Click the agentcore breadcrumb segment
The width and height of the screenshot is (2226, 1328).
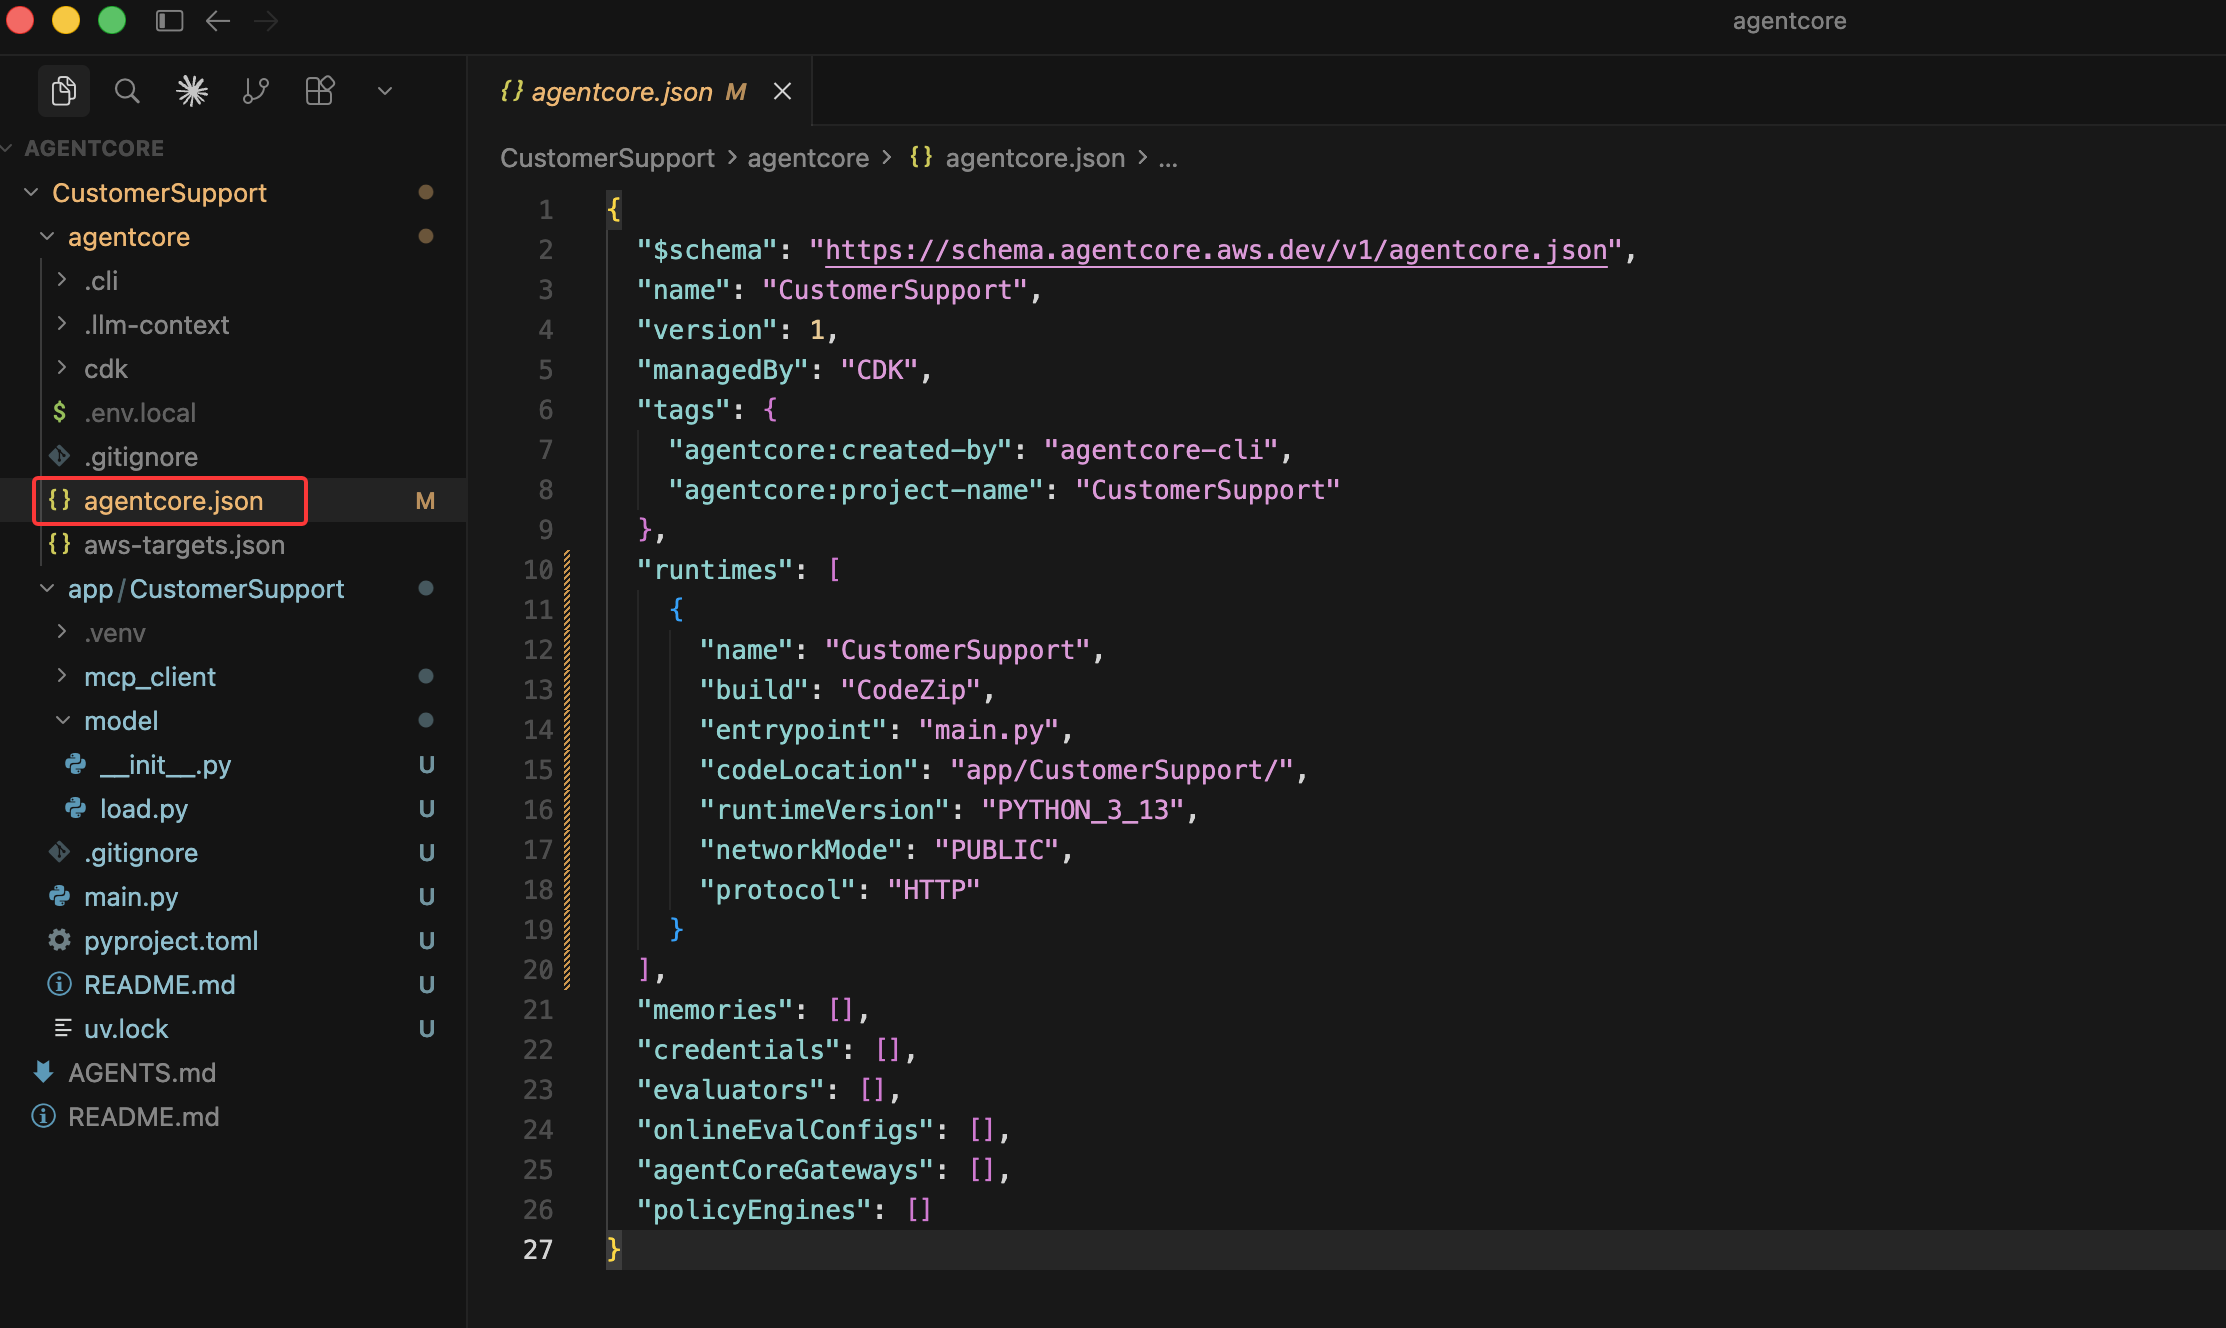(808, 158)
